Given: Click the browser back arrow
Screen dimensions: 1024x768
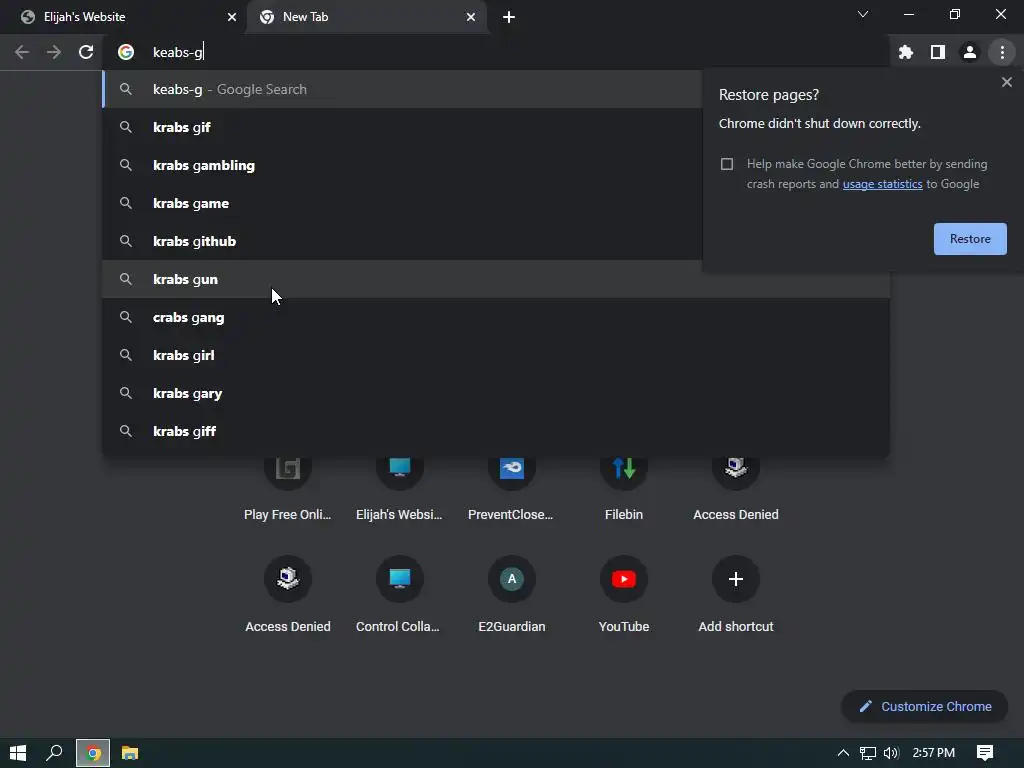Looking at the screenshot, I should 22,52.
